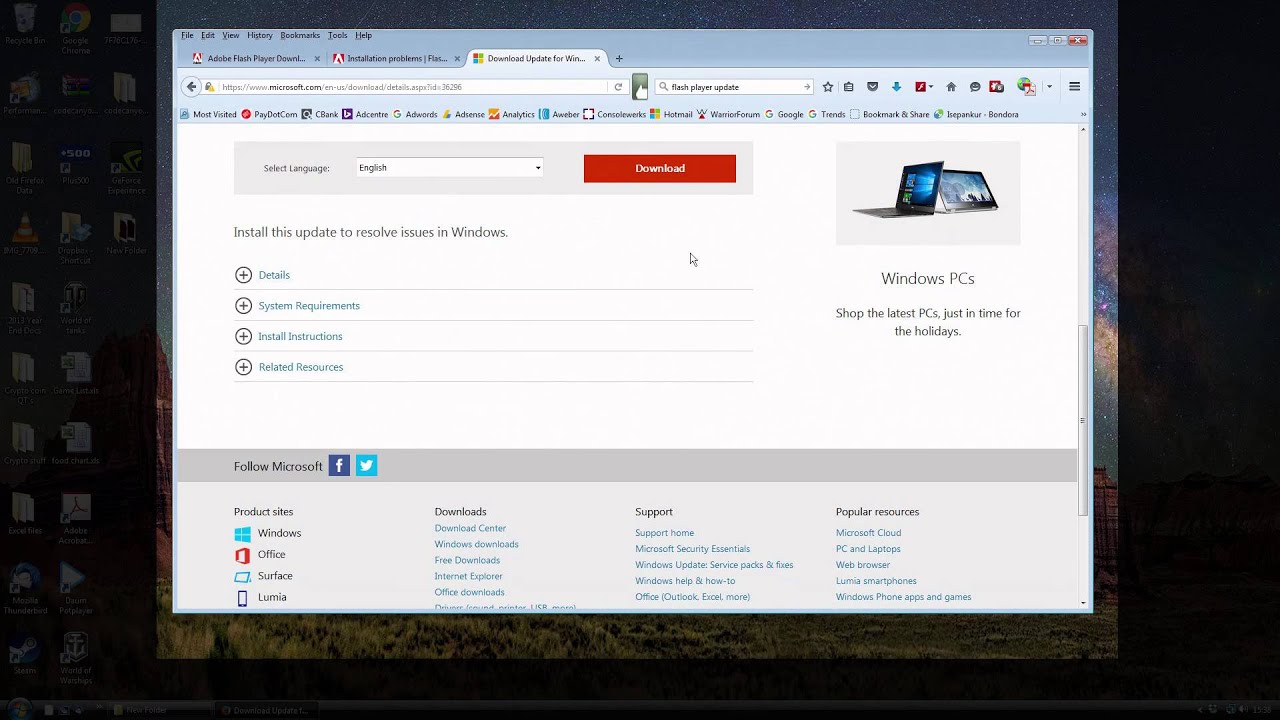Click the red Download button
1280x720 pixels.
click(x=660, y=168)
